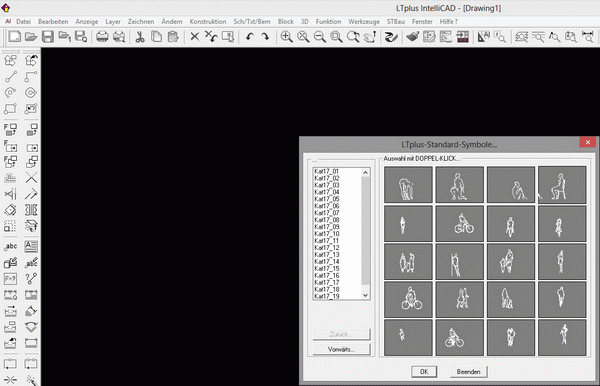Open the Konstruktion menu
The image size is (600, 386).
click(208, 22)
